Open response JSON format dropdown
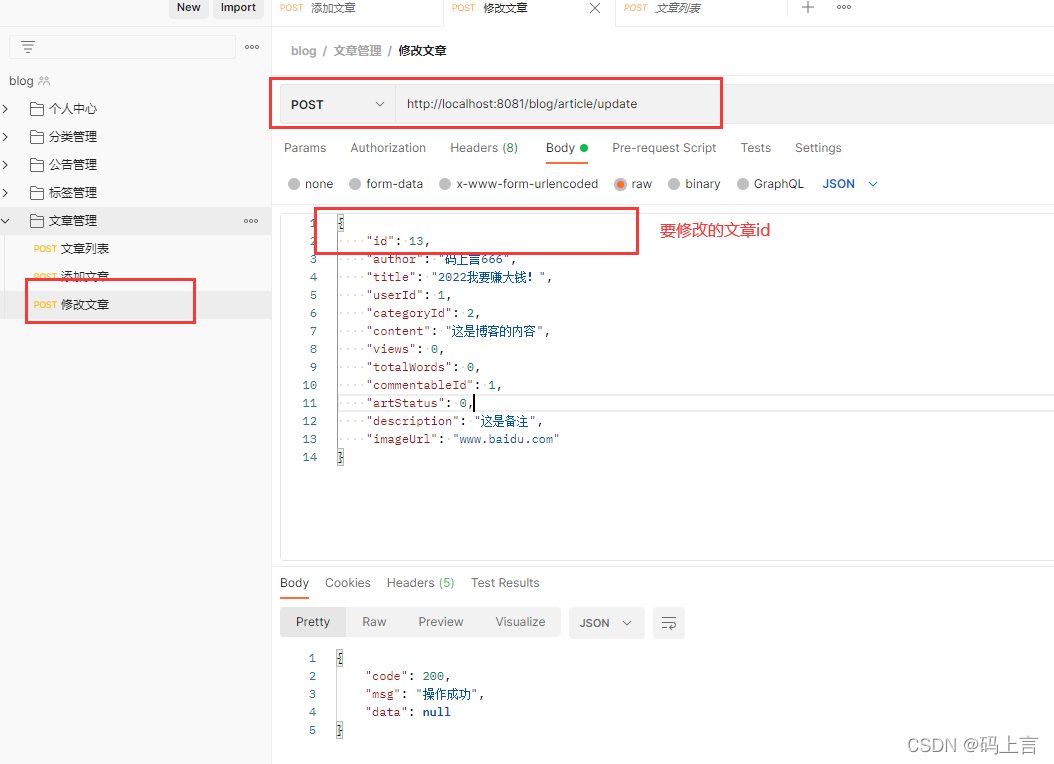The image size is (1054, 764). point(606,623)
